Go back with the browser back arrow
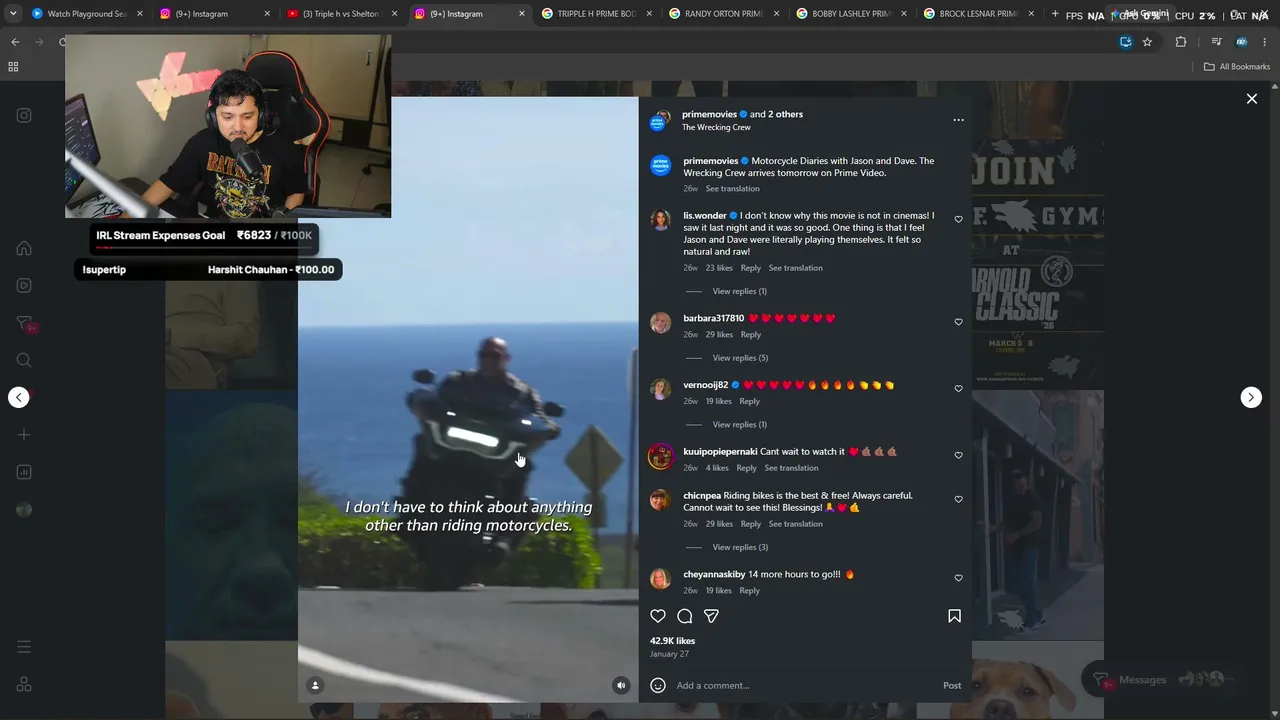Screen dimensions: 1280x720 tap(15, 42)
